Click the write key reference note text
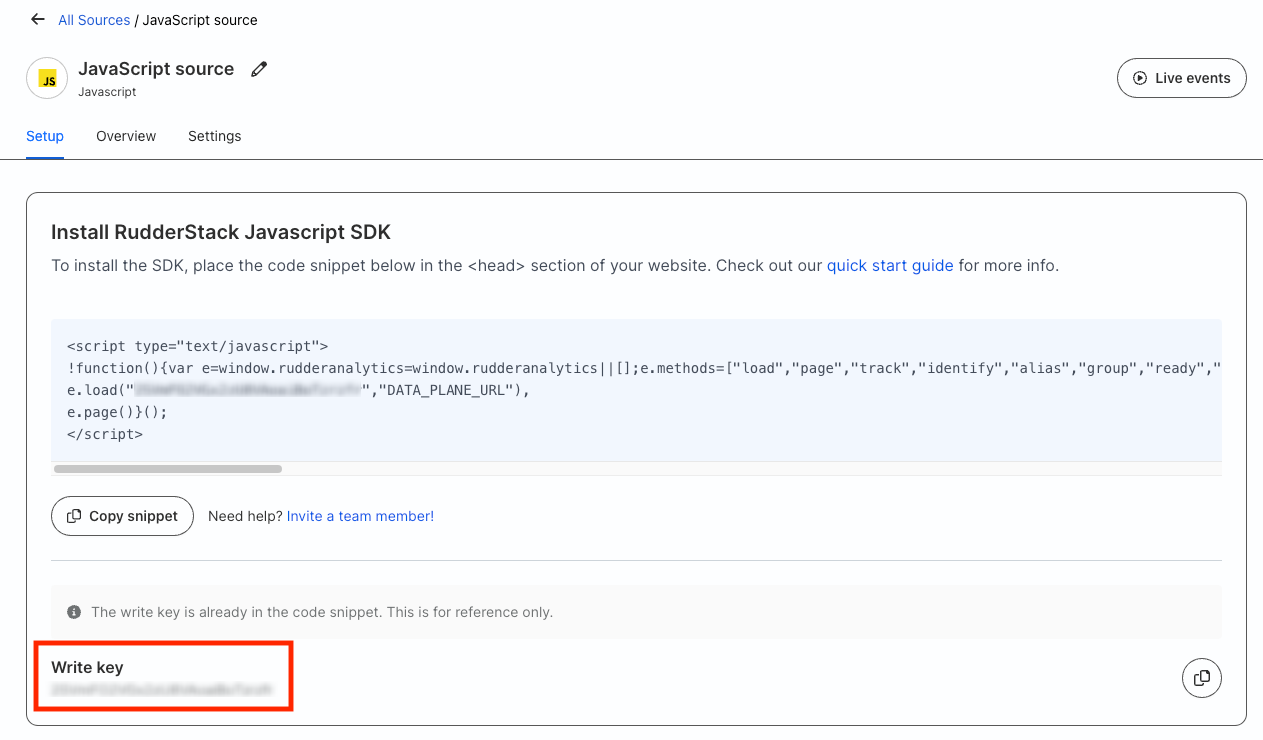The height and width of the screenshot is (740, 1263). [x=322, y=612]
